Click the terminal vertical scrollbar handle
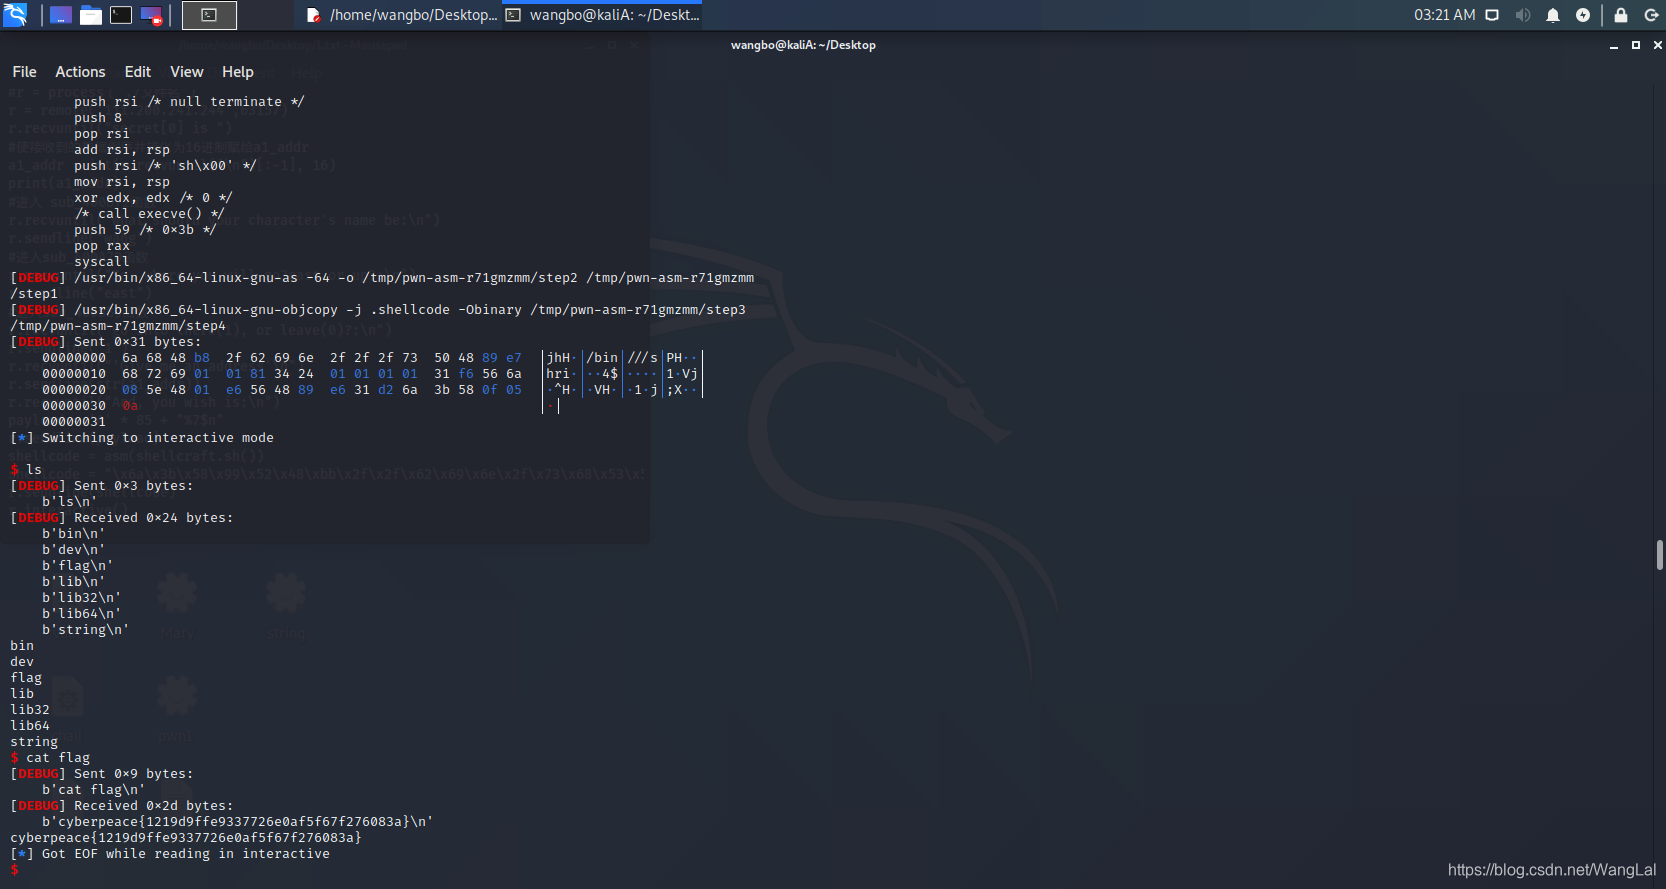Image resolution: width=1666 pixels, height=889 pixels. pos(1659,555)
